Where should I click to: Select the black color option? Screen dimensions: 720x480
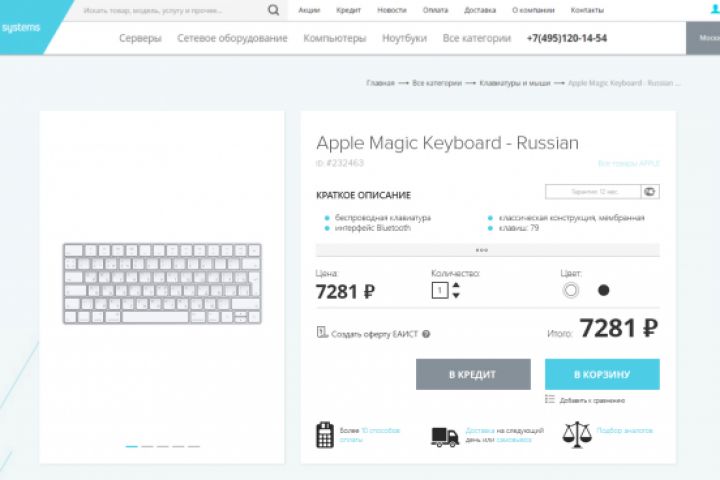(603, 290)
